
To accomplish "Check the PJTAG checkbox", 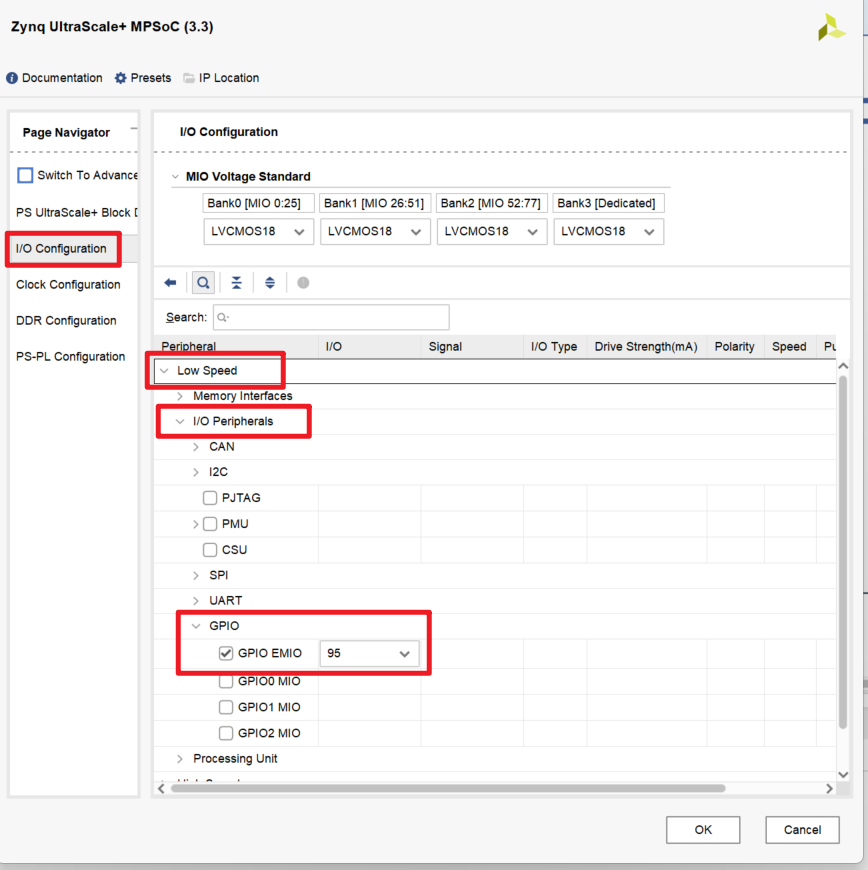I will (210, 498).
